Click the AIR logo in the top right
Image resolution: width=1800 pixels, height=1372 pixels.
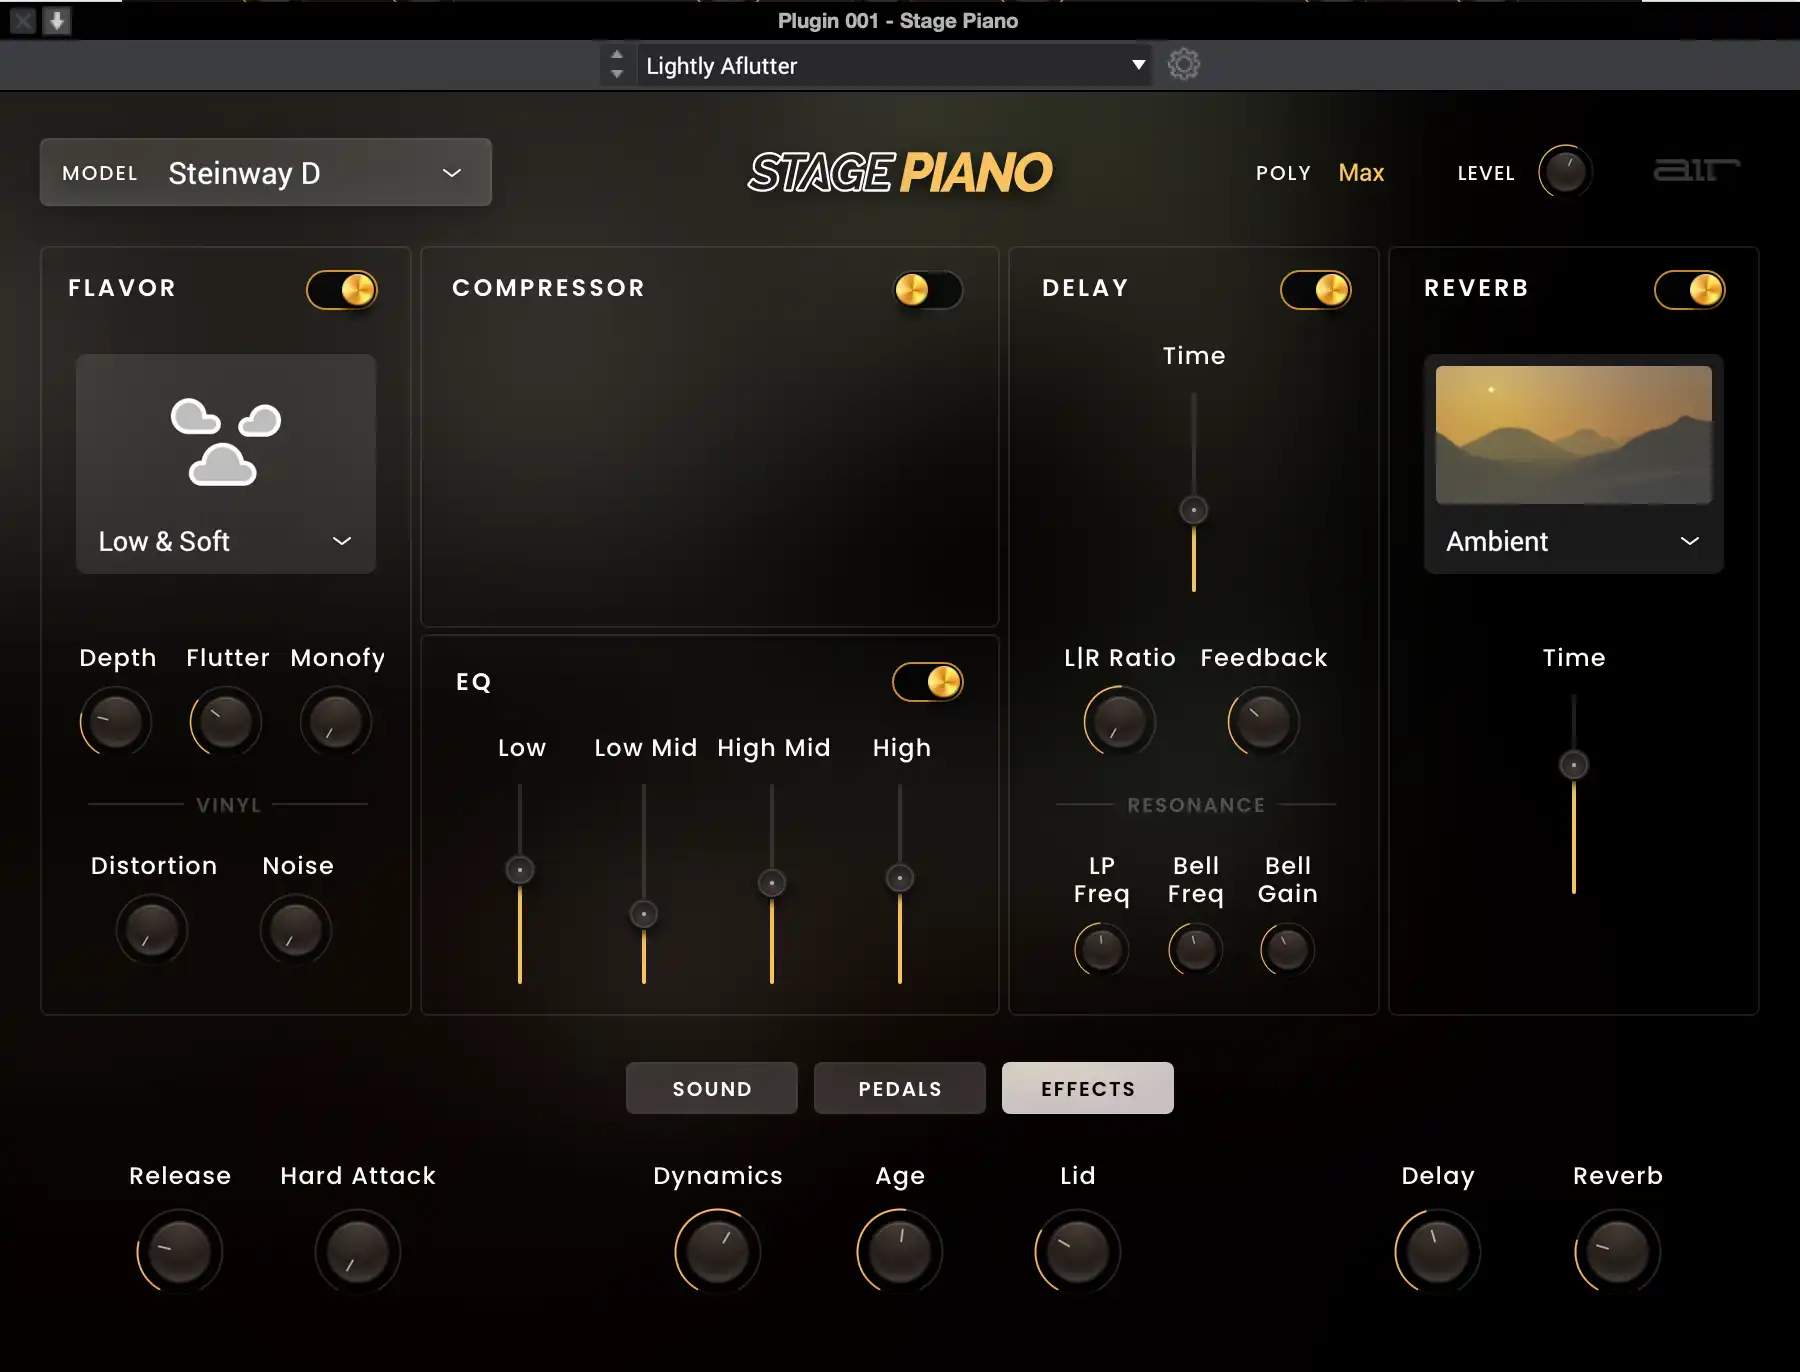click(1696, 171)
